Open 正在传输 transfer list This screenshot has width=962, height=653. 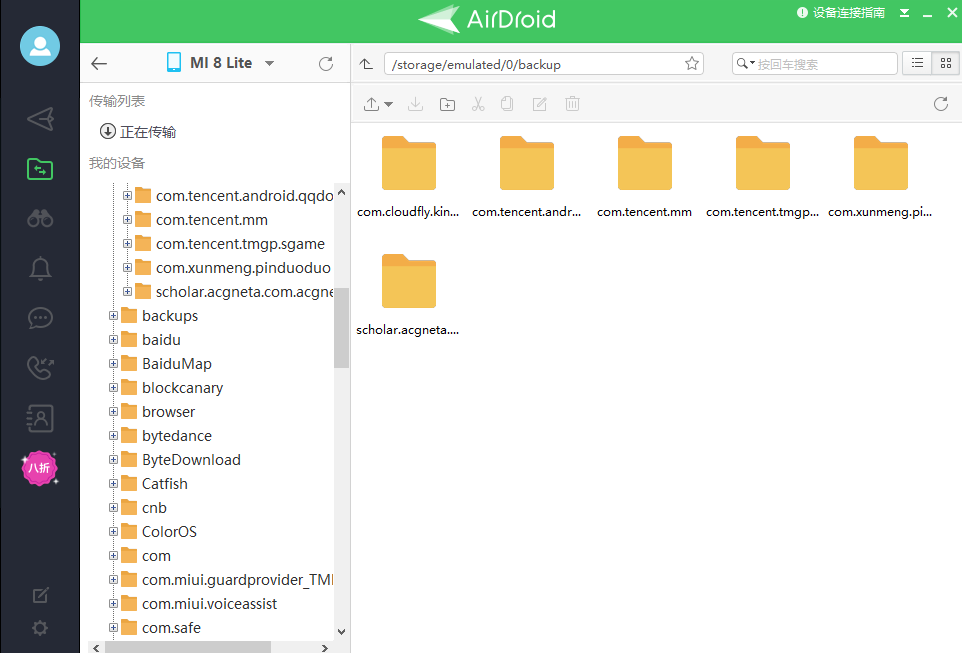tap(138, 132)
